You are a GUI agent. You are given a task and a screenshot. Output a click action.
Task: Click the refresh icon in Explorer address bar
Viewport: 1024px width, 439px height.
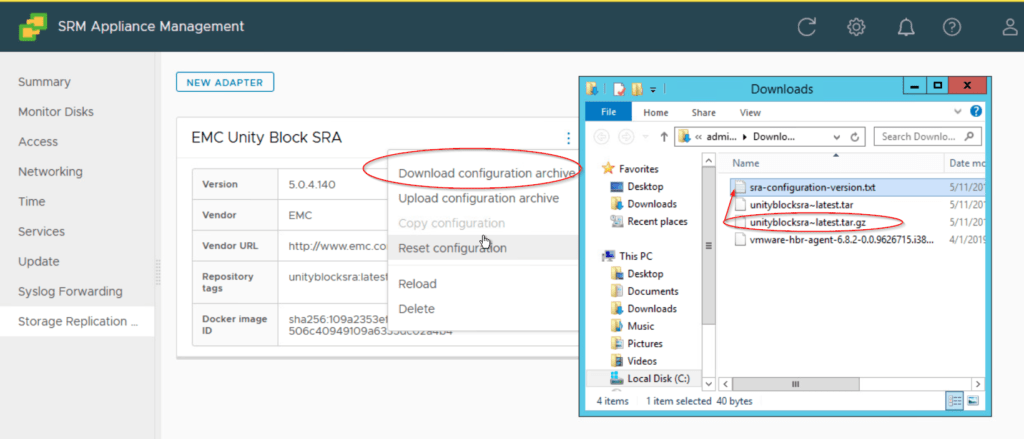coord(855,136)
